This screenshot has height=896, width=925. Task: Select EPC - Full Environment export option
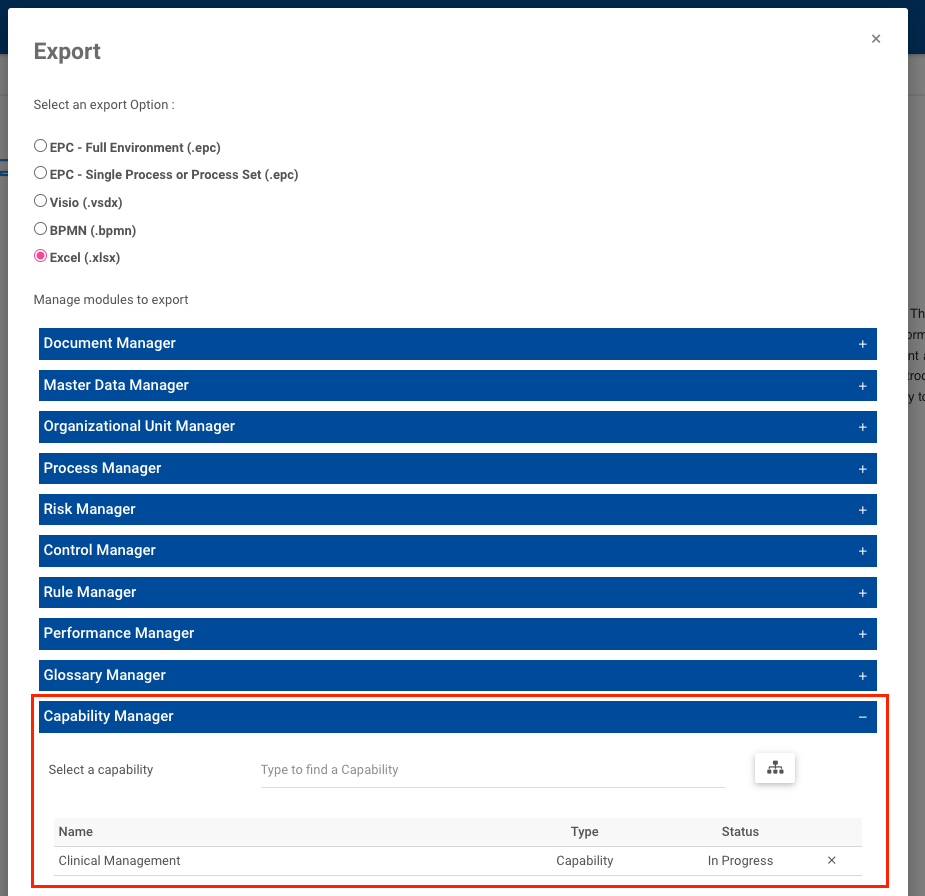tap(40, 143)
